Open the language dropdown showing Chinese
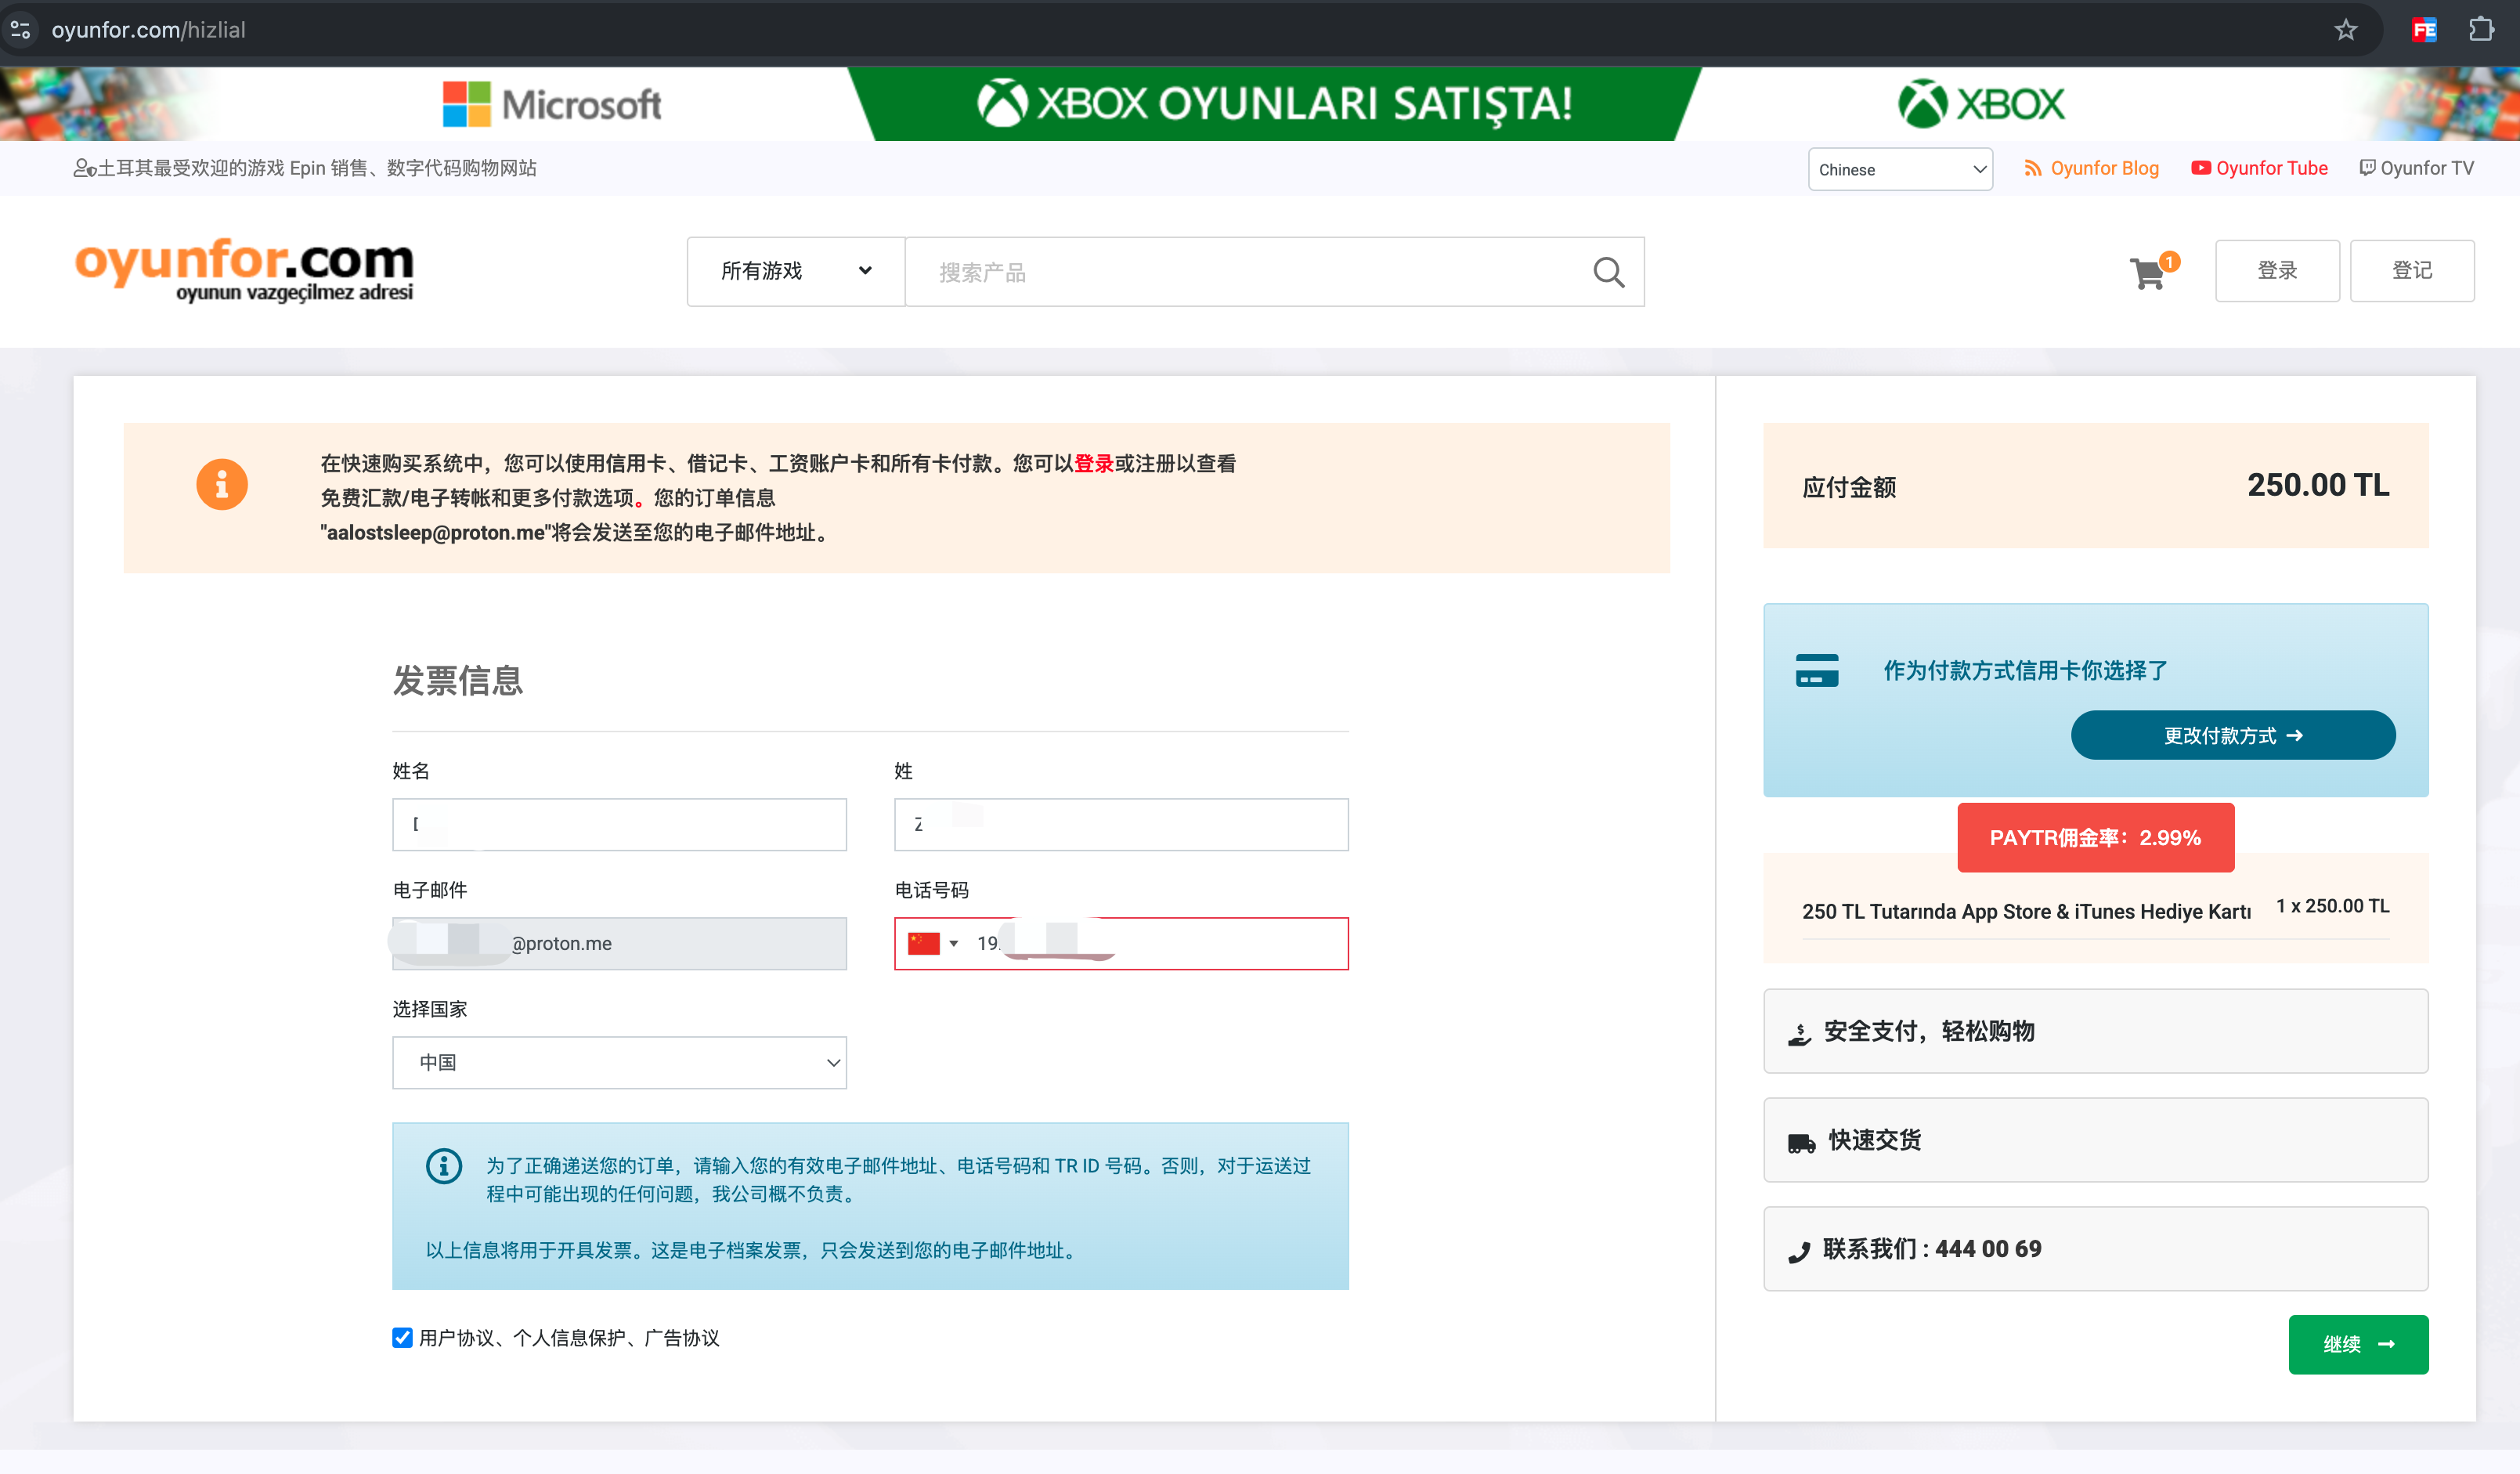 click(1900, 169)
